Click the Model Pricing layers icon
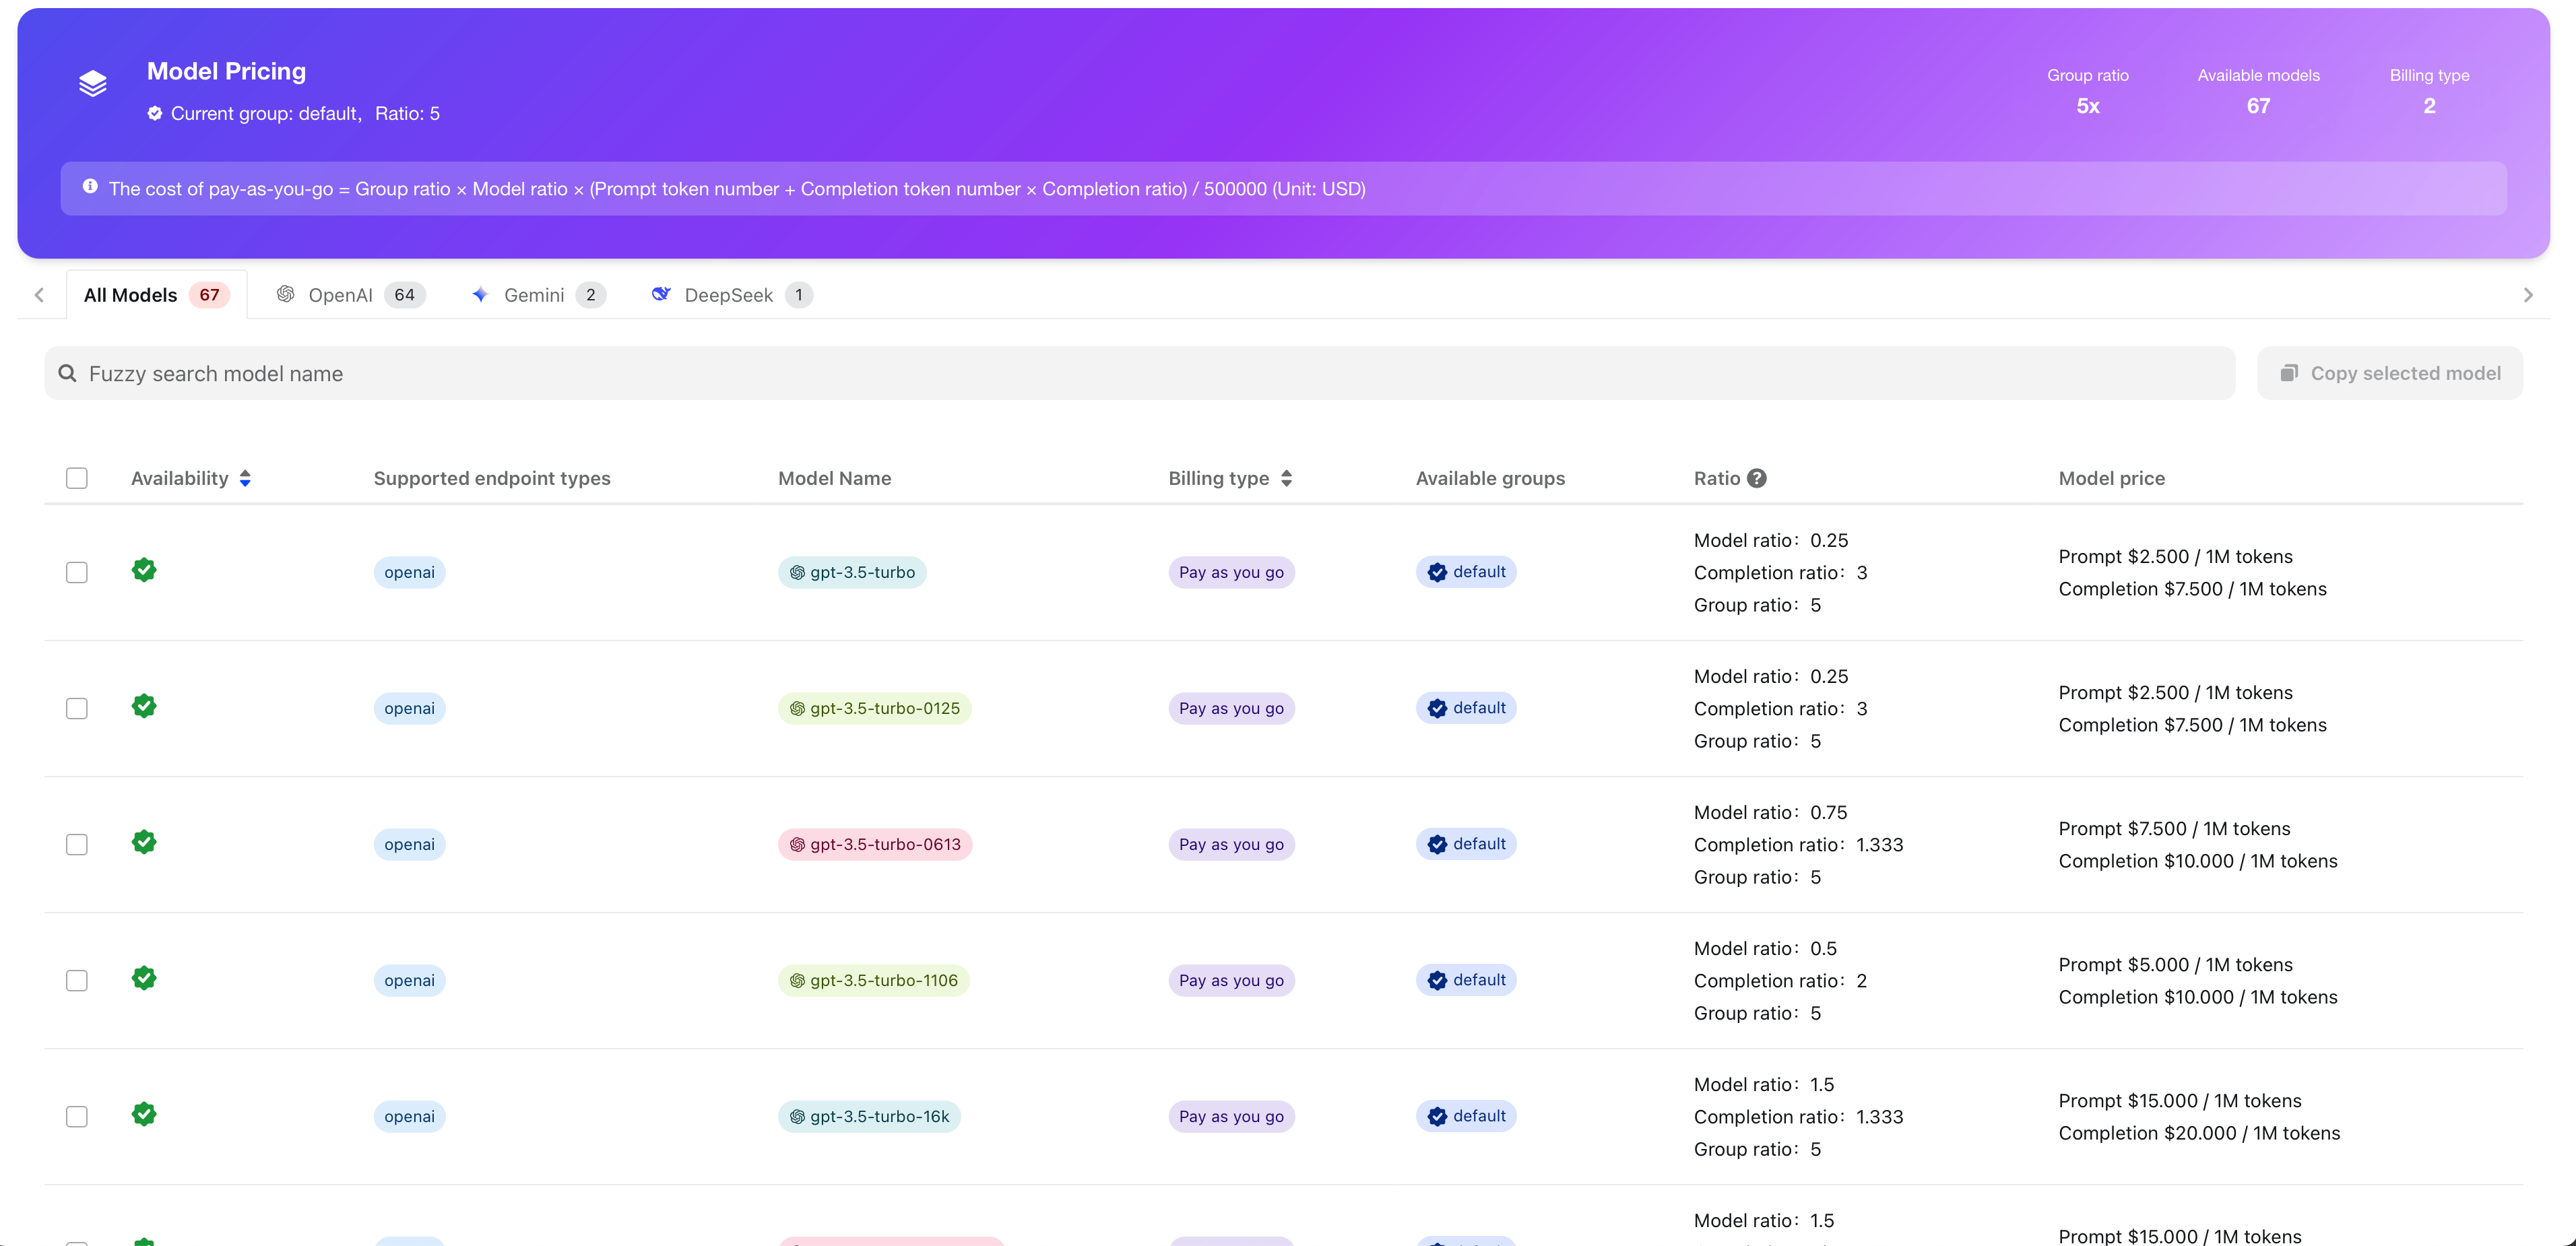The height and width of the screenshot is (1246, 2576). (x=93, y=84)
